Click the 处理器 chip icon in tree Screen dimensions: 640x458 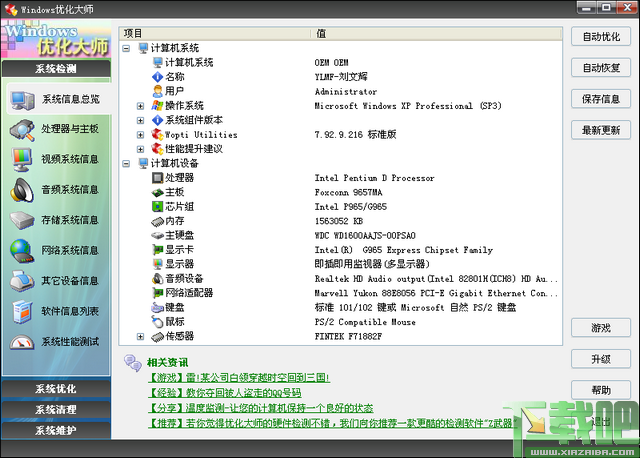[158, 178]
